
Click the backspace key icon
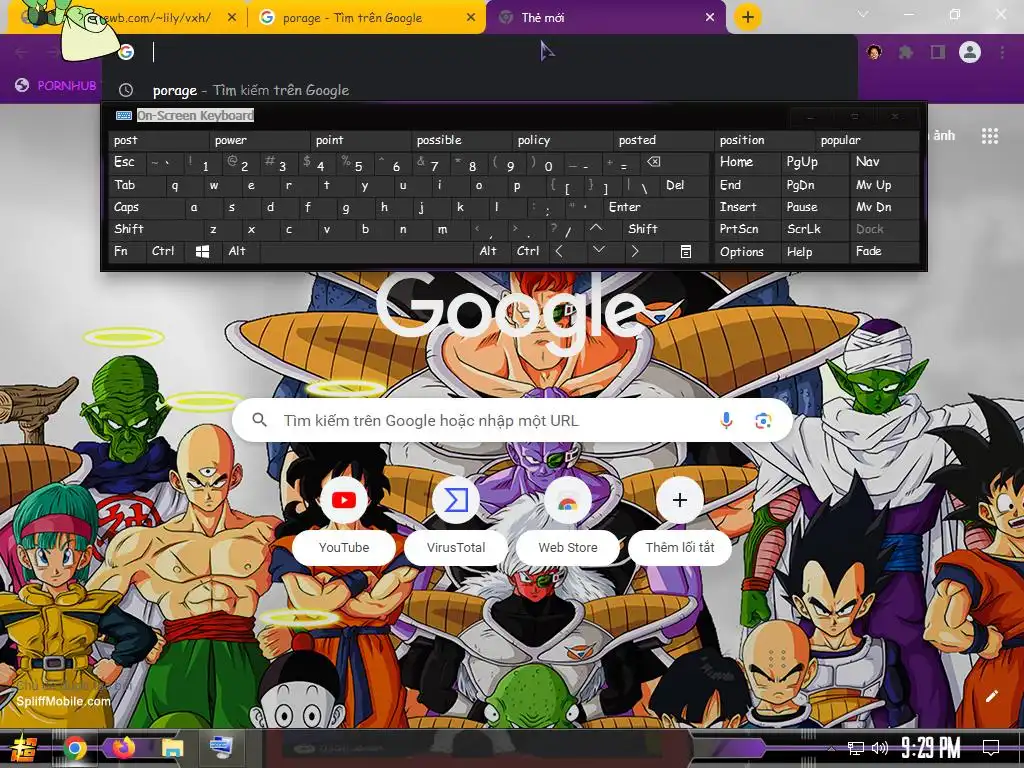[x=673, y=163]
